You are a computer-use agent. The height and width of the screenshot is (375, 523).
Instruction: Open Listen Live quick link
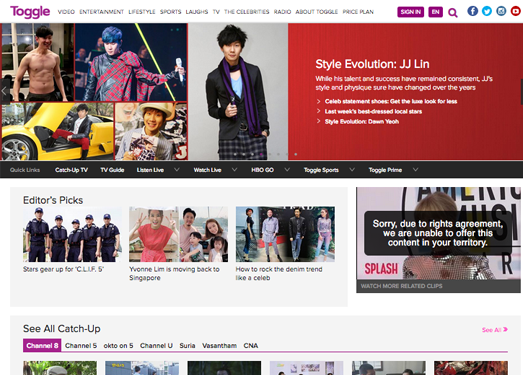150,170
